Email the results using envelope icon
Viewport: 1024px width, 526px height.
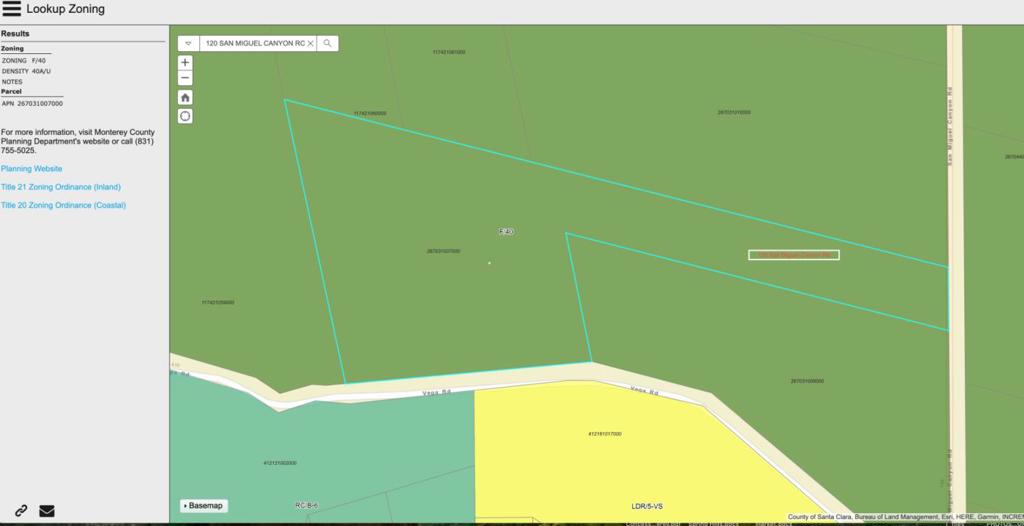[47, 511]
